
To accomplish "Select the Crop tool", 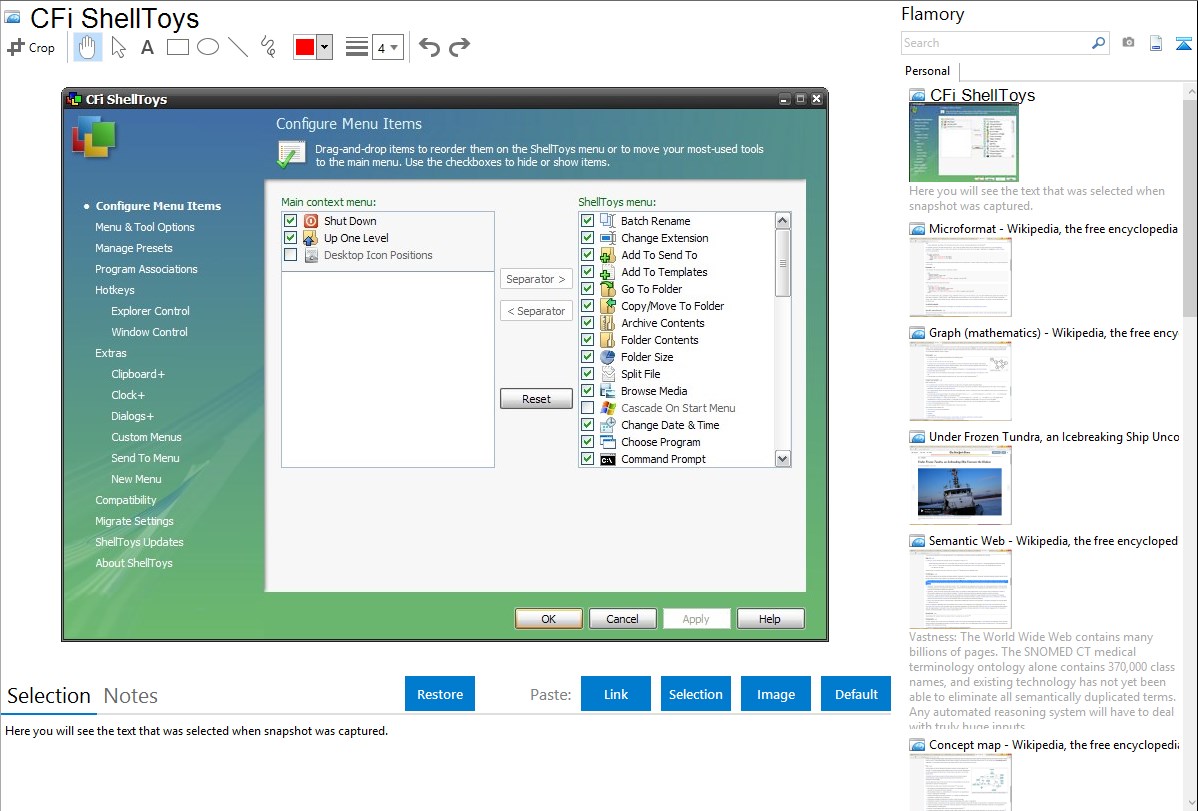I will 31,47.
